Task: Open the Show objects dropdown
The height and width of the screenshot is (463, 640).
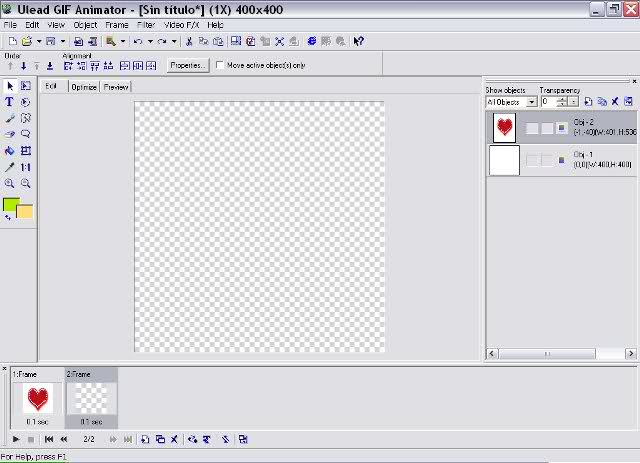Action: tap(531, 102)
